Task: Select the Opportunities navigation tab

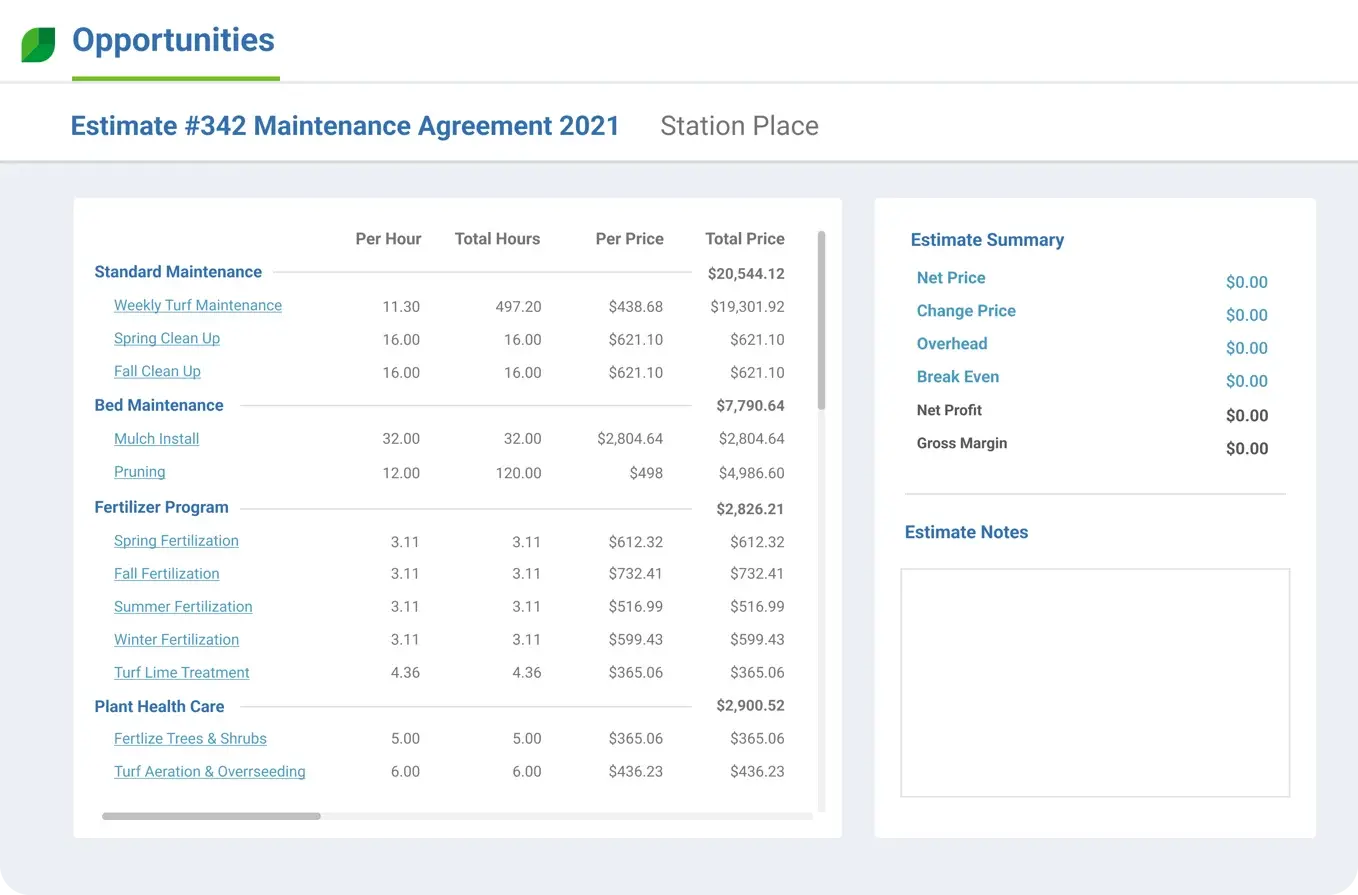Action: 172,41
